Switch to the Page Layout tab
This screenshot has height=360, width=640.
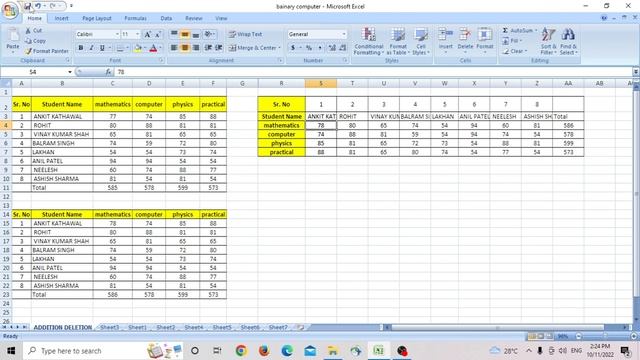pyautogui.click(x=97, y=18)
